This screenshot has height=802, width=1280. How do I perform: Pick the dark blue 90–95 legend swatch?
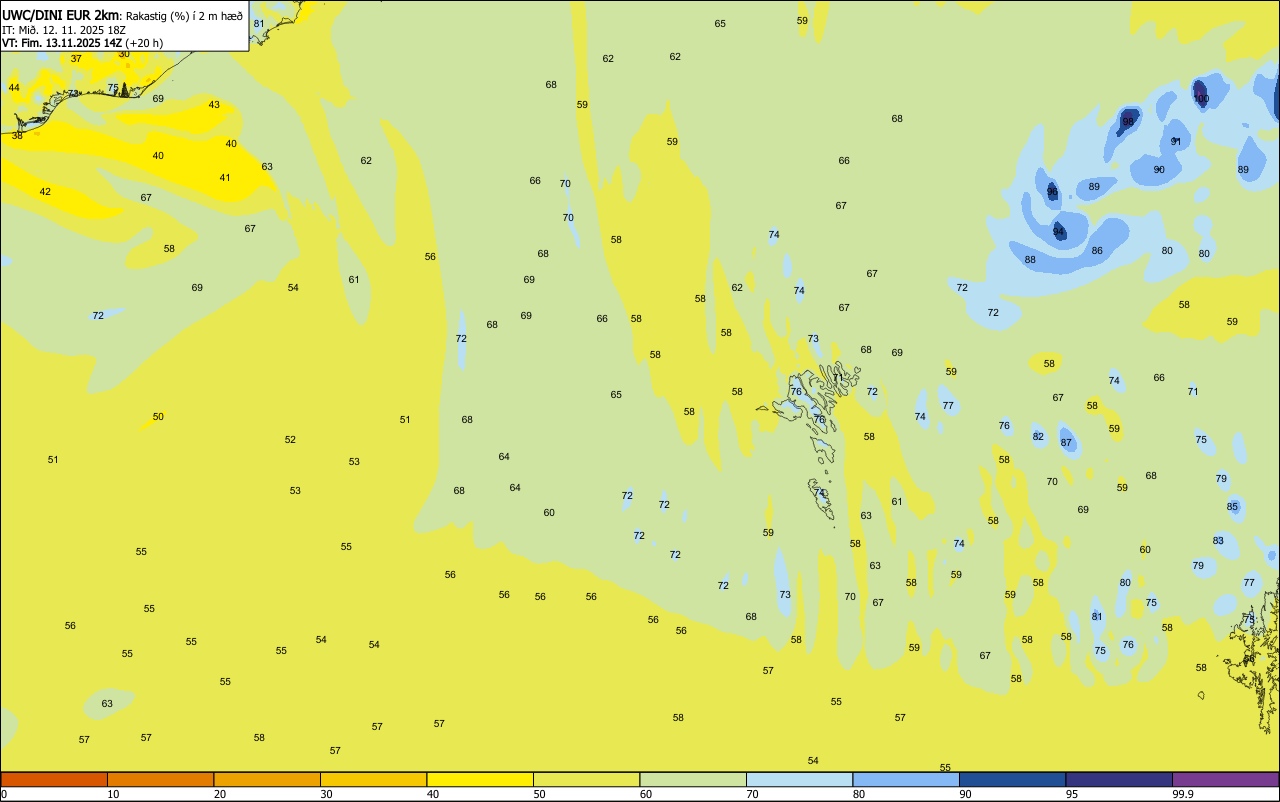click(1012, 779)
